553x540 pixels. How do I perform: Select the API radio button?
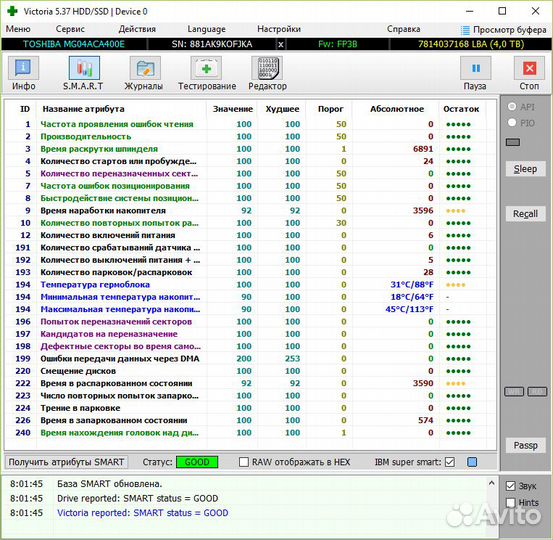[x=512, y=107]
